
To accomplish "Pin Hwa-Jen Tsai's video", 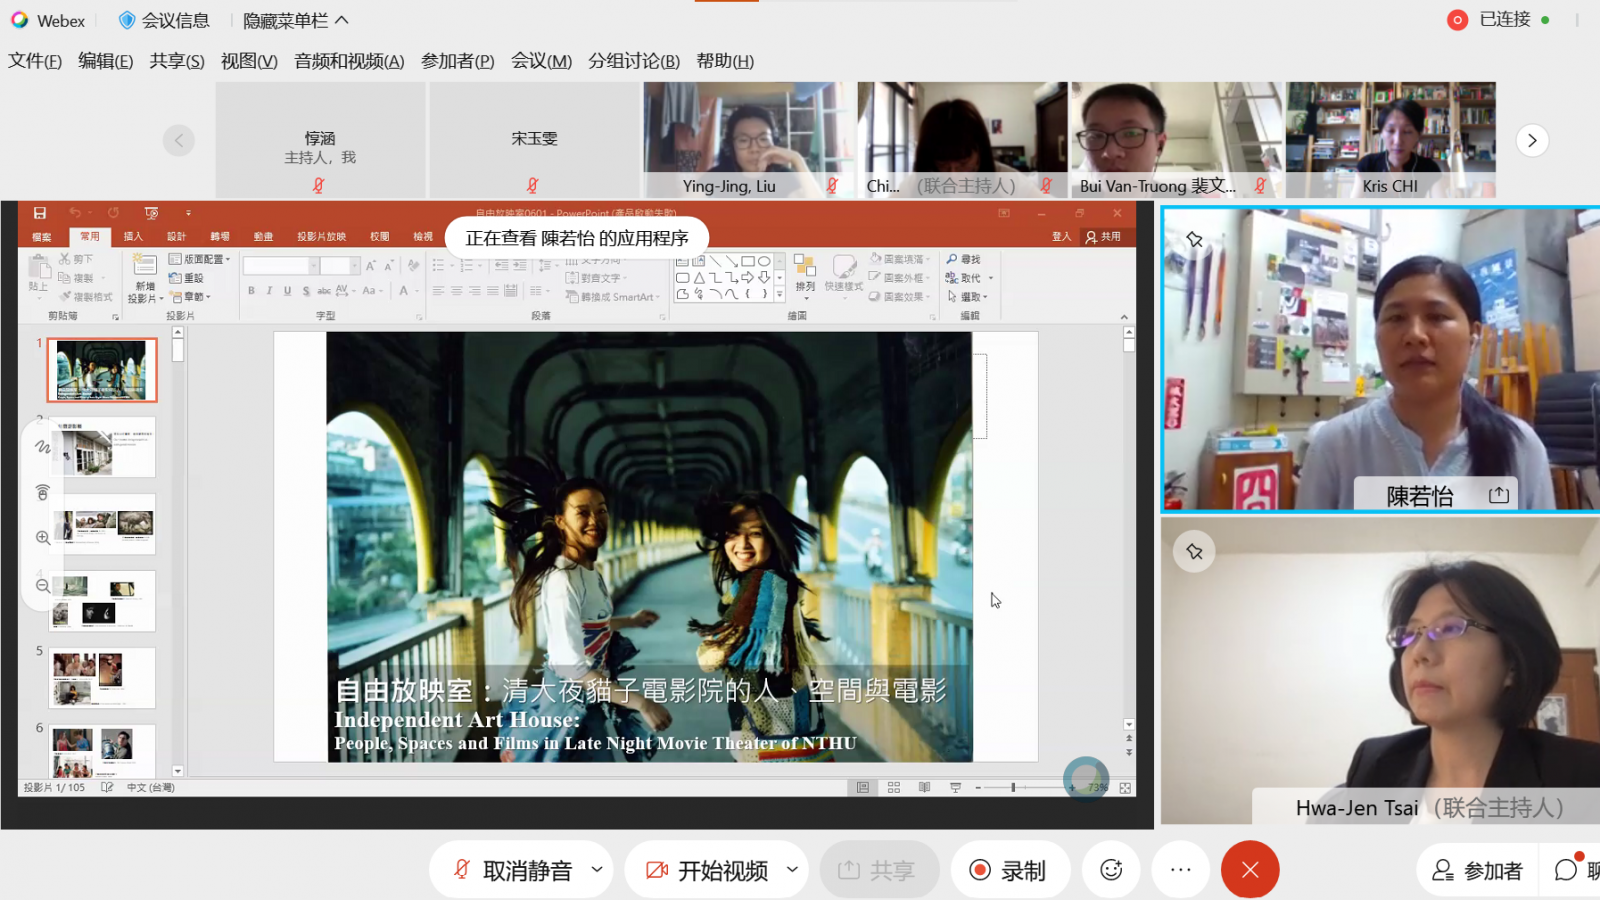I will coord(1194,552).
